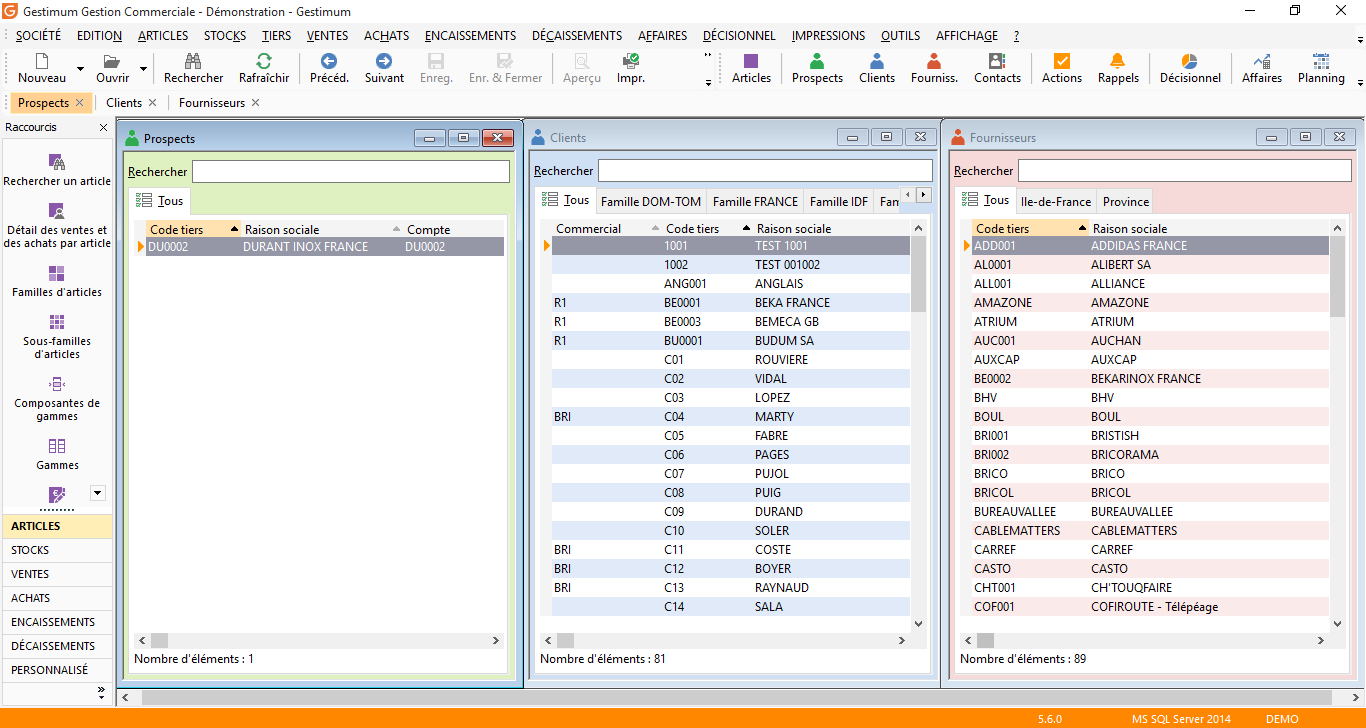Select the VENTES shortcut category
This screenshot has width=1366, height=728.
click(57, 574)
